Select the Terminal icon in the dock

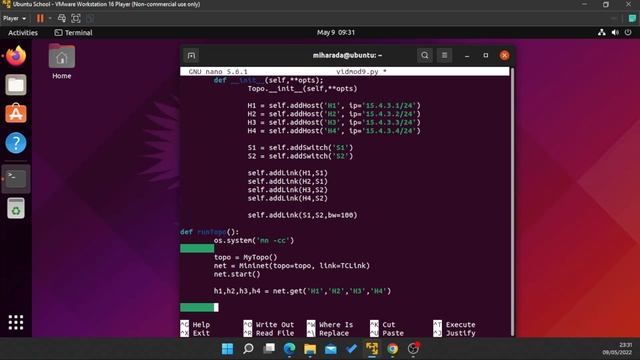[x=16, y=179]
